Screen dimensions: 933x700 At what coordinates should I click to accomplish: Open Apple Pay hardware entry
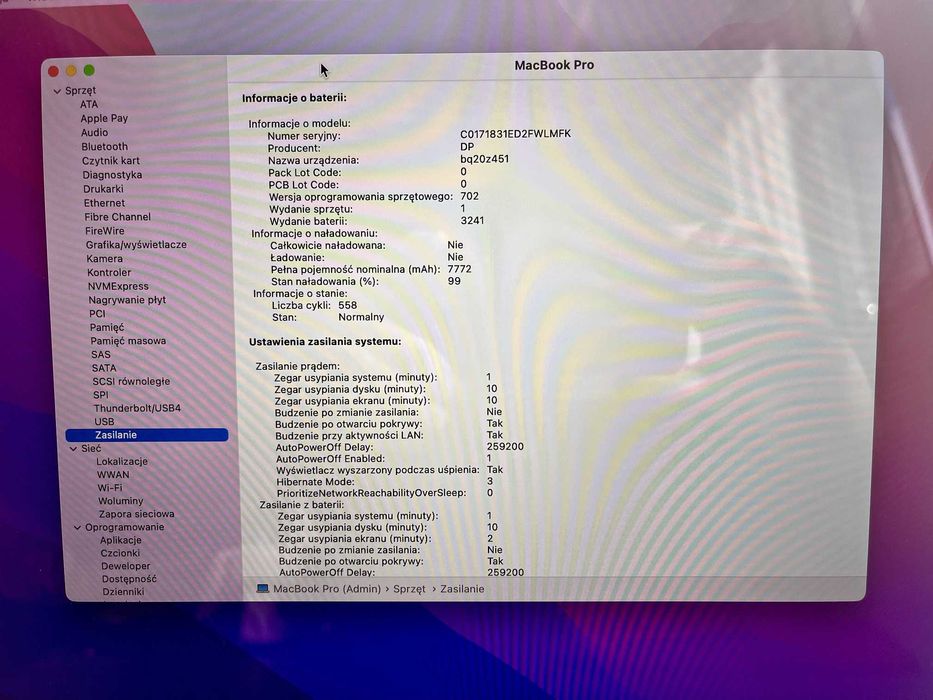click(104, 118)
